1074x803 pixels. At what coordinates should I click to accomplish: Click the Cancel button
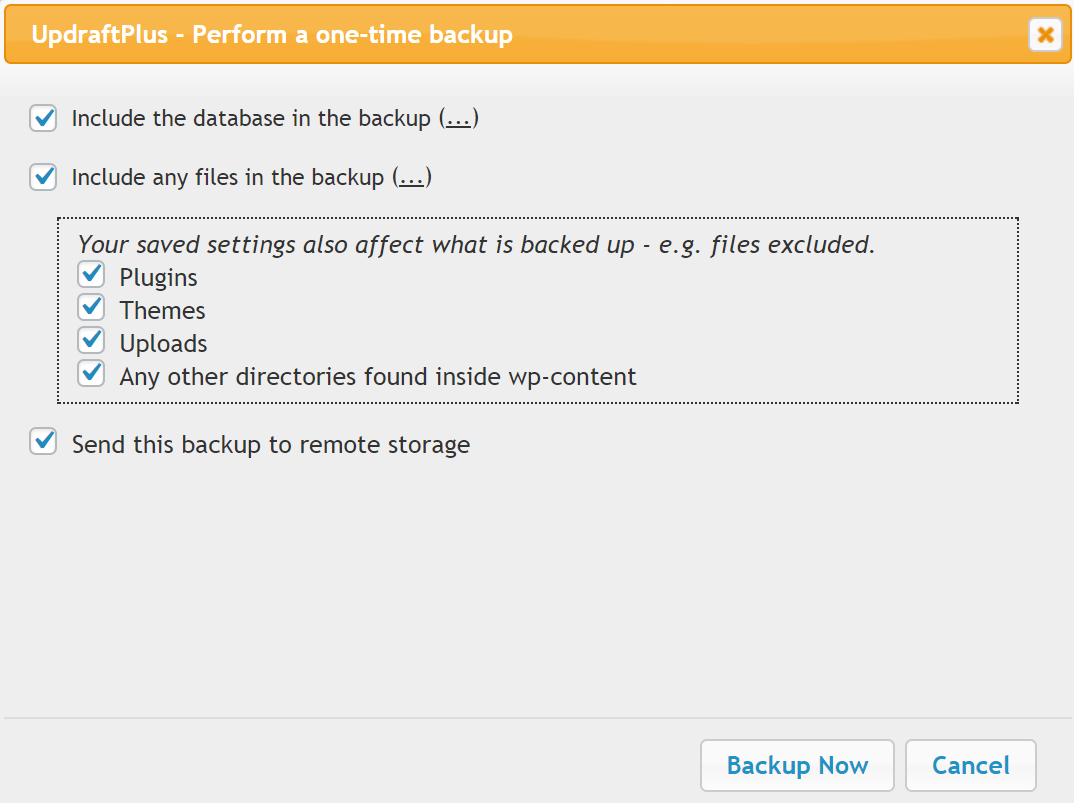point(970,765)
